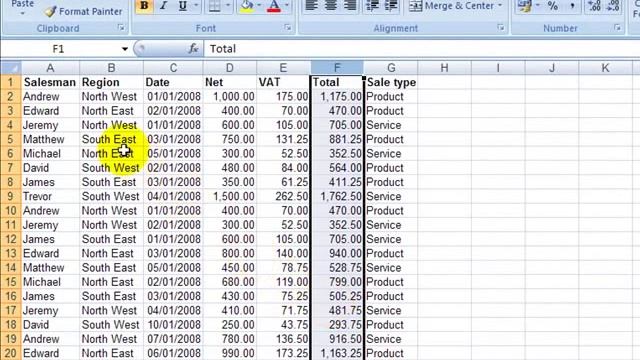The width and height of the screenshot is (640, 360).
Task: Toggle Underline formatting
Action: tap(182, 6)
